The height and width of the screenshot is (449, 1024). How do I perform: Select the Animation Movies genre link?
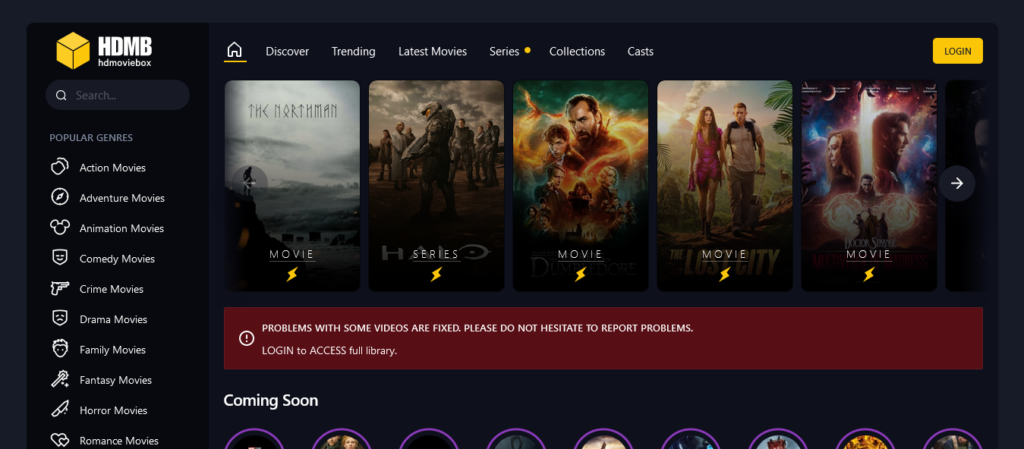(x=121, y=228)
